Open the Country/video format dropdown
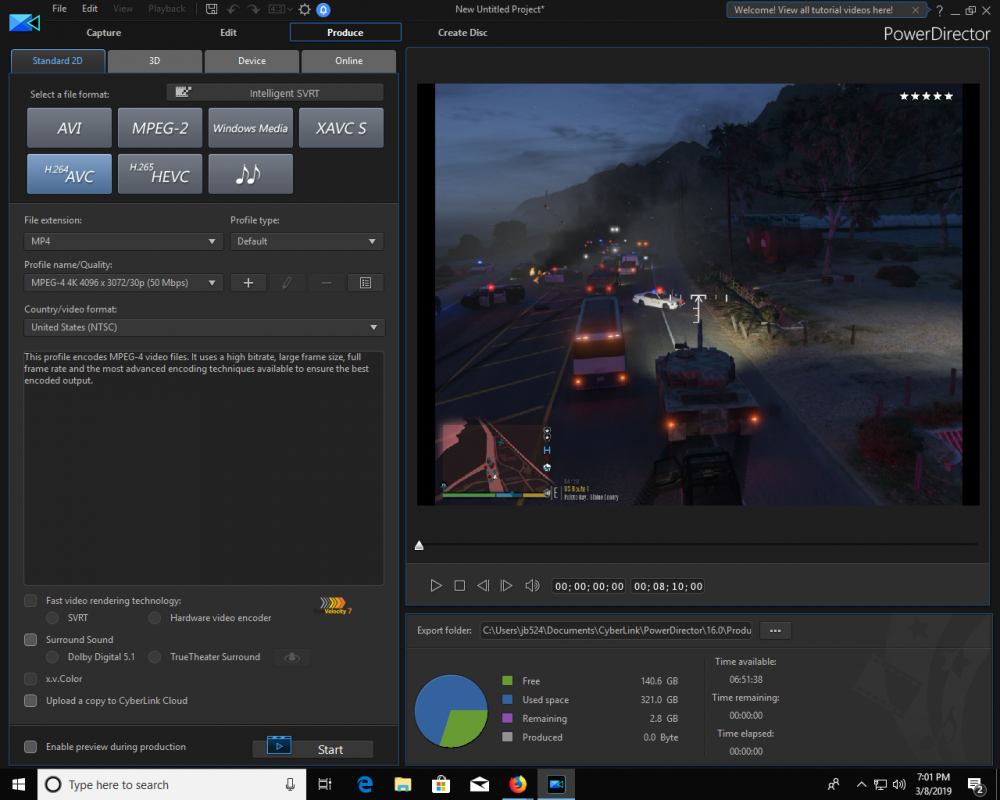Viewport: 1000px width, 800px height. (204, 327)
